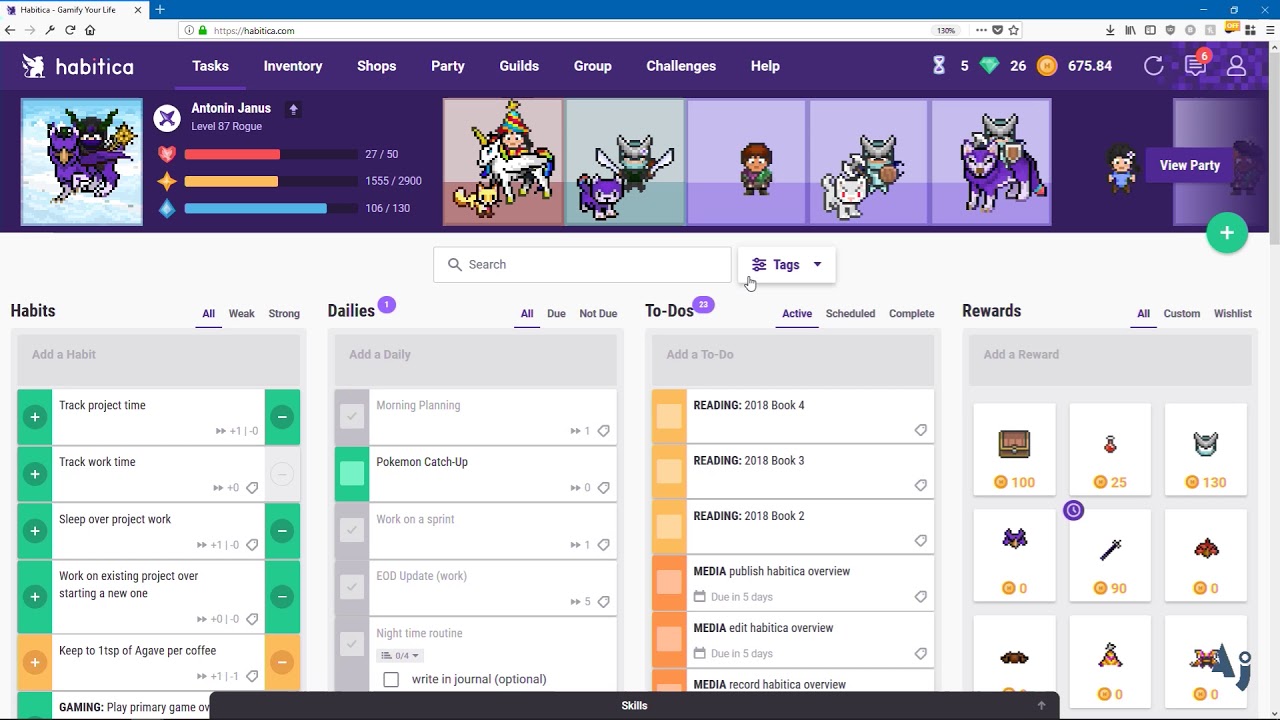Buy the 25 gold health potion reward
The image size is (1280, 720).
coord(1110,450)
